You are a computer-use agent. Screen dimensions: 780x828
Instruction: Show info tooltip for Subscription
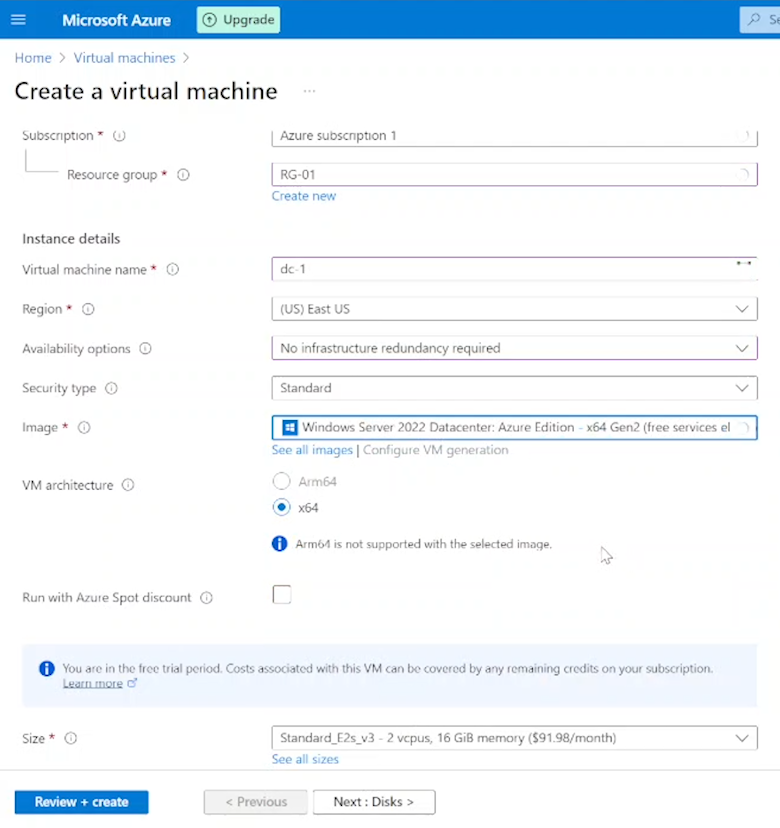[119, 136]
